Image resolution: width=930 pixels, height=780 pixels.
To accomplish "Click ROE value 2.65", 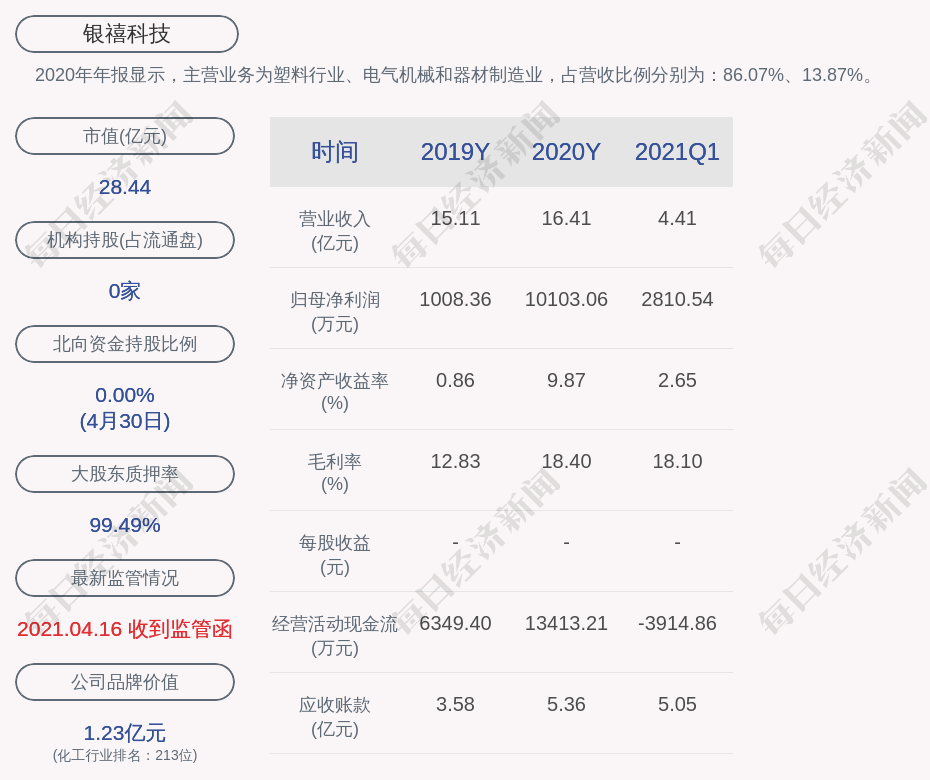I will coord(677,380).
